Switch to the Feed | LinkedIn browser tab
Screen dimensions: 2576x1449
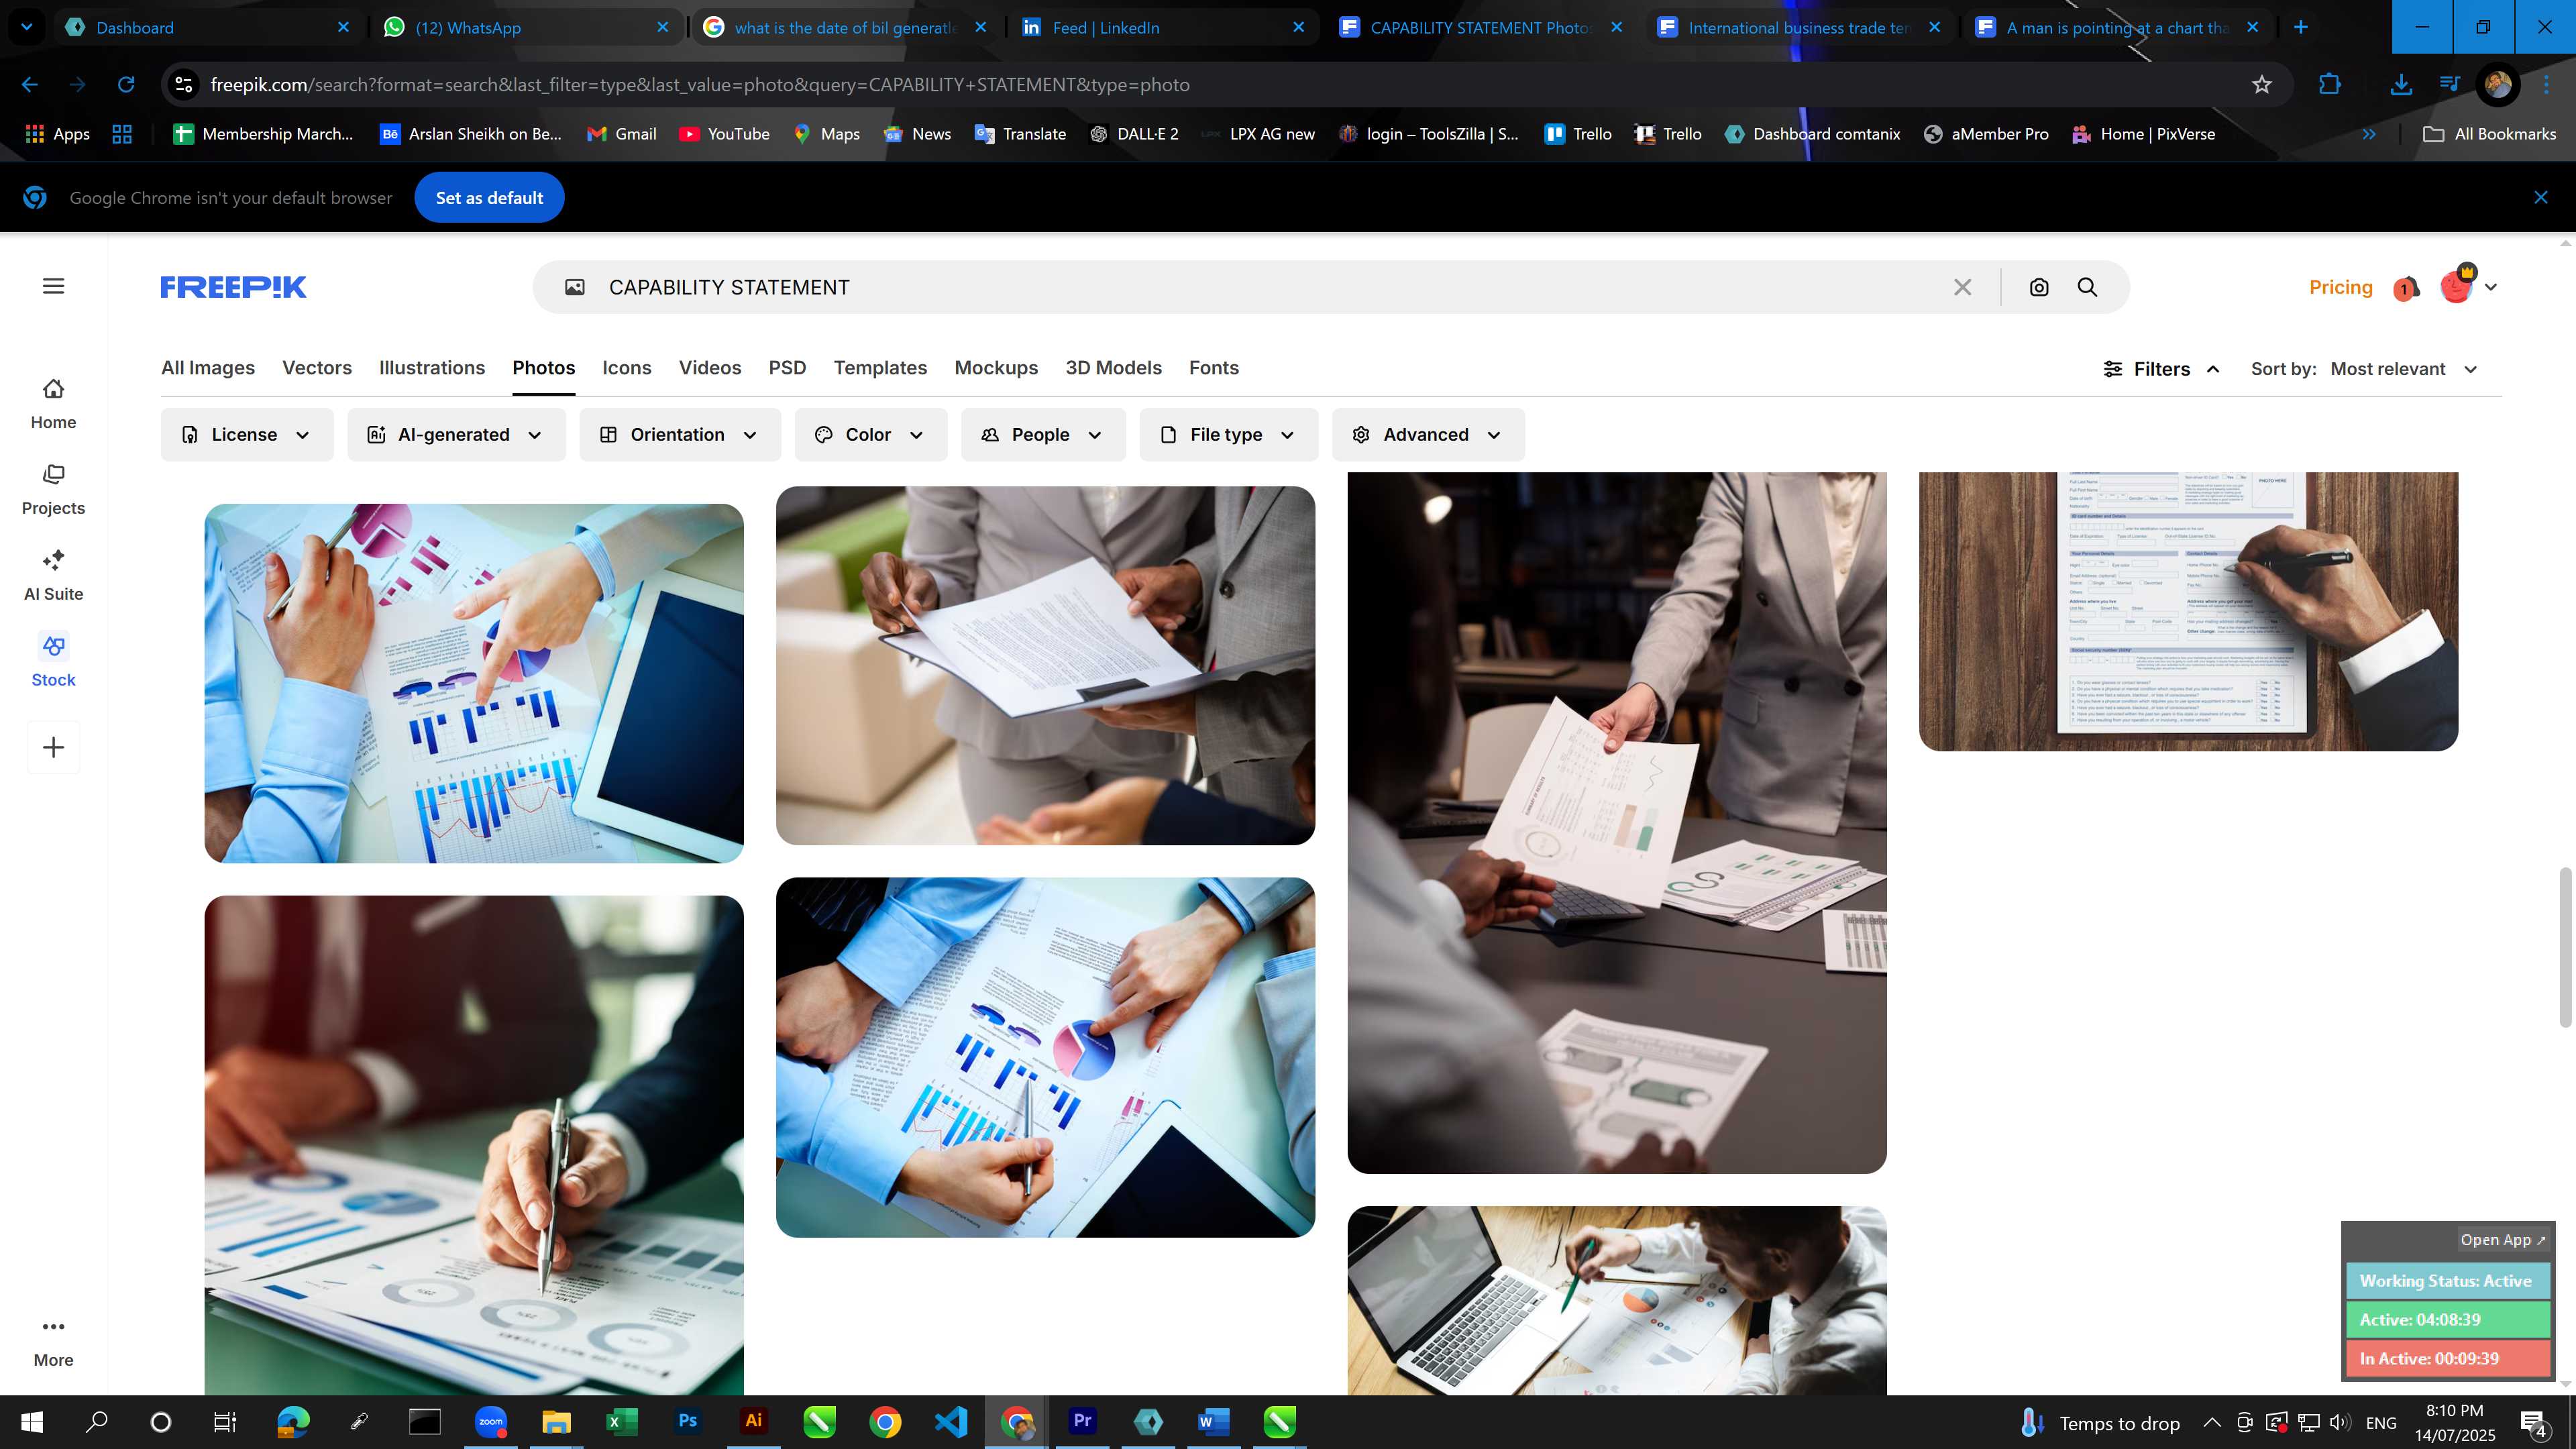point(1164,27)
